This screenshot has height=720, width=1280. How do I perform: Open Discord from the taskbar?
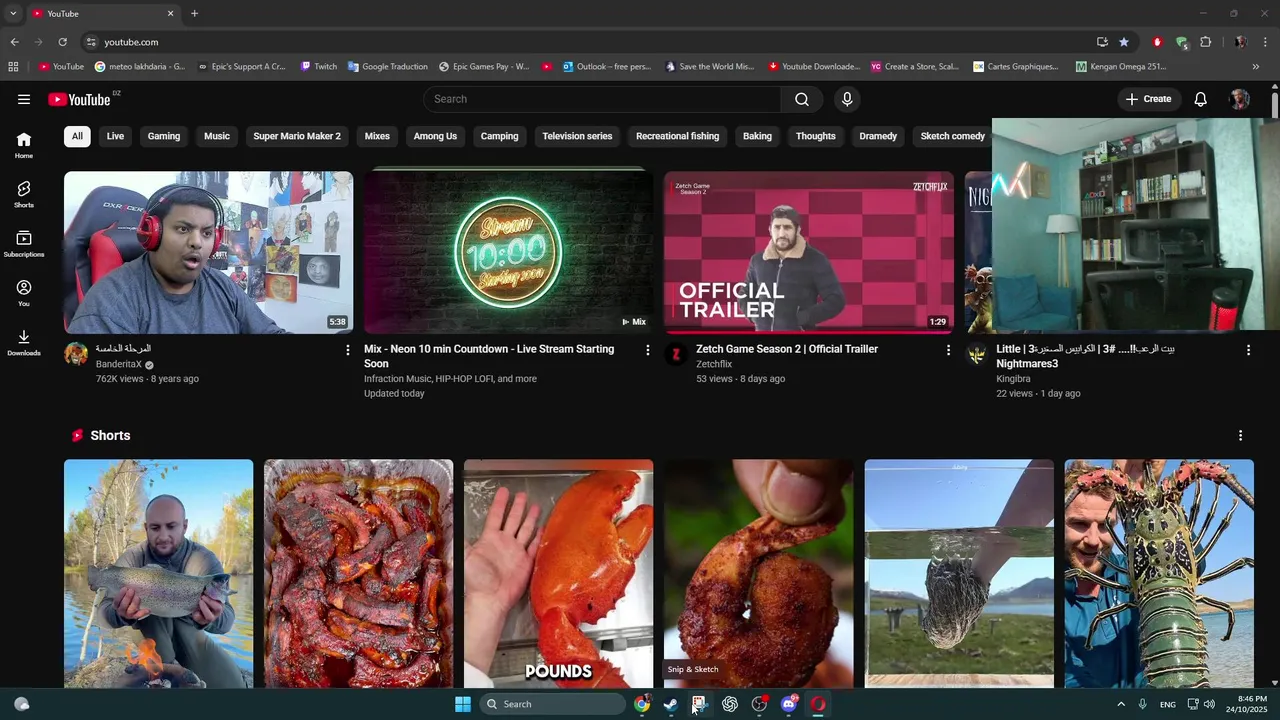pyautogui.click(x=789, y=704)
